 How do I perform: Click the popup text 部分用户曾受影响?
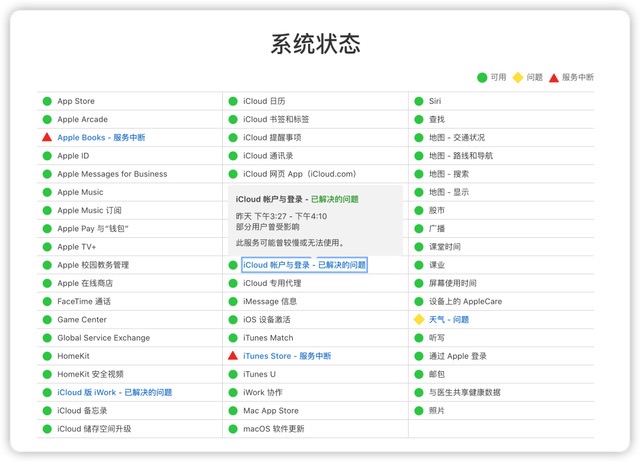267,227
